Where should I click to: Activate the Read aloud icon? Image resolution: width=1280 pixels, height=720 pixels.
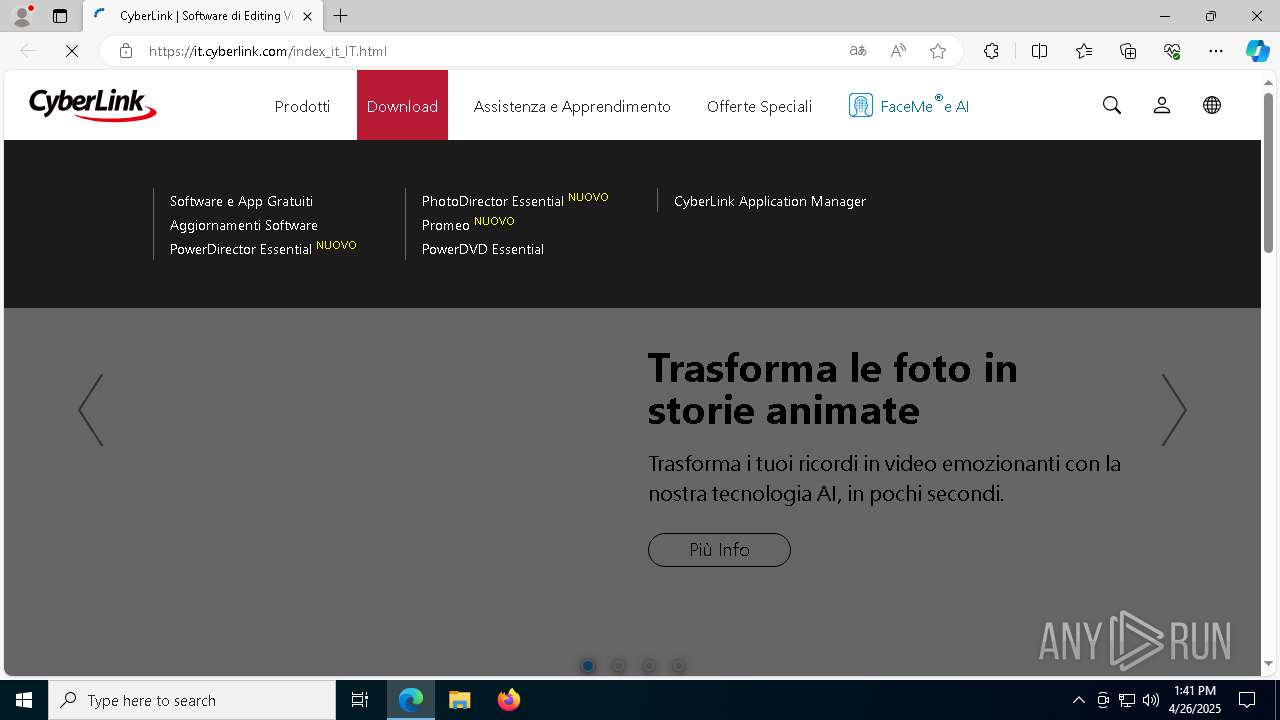[898, 51]
